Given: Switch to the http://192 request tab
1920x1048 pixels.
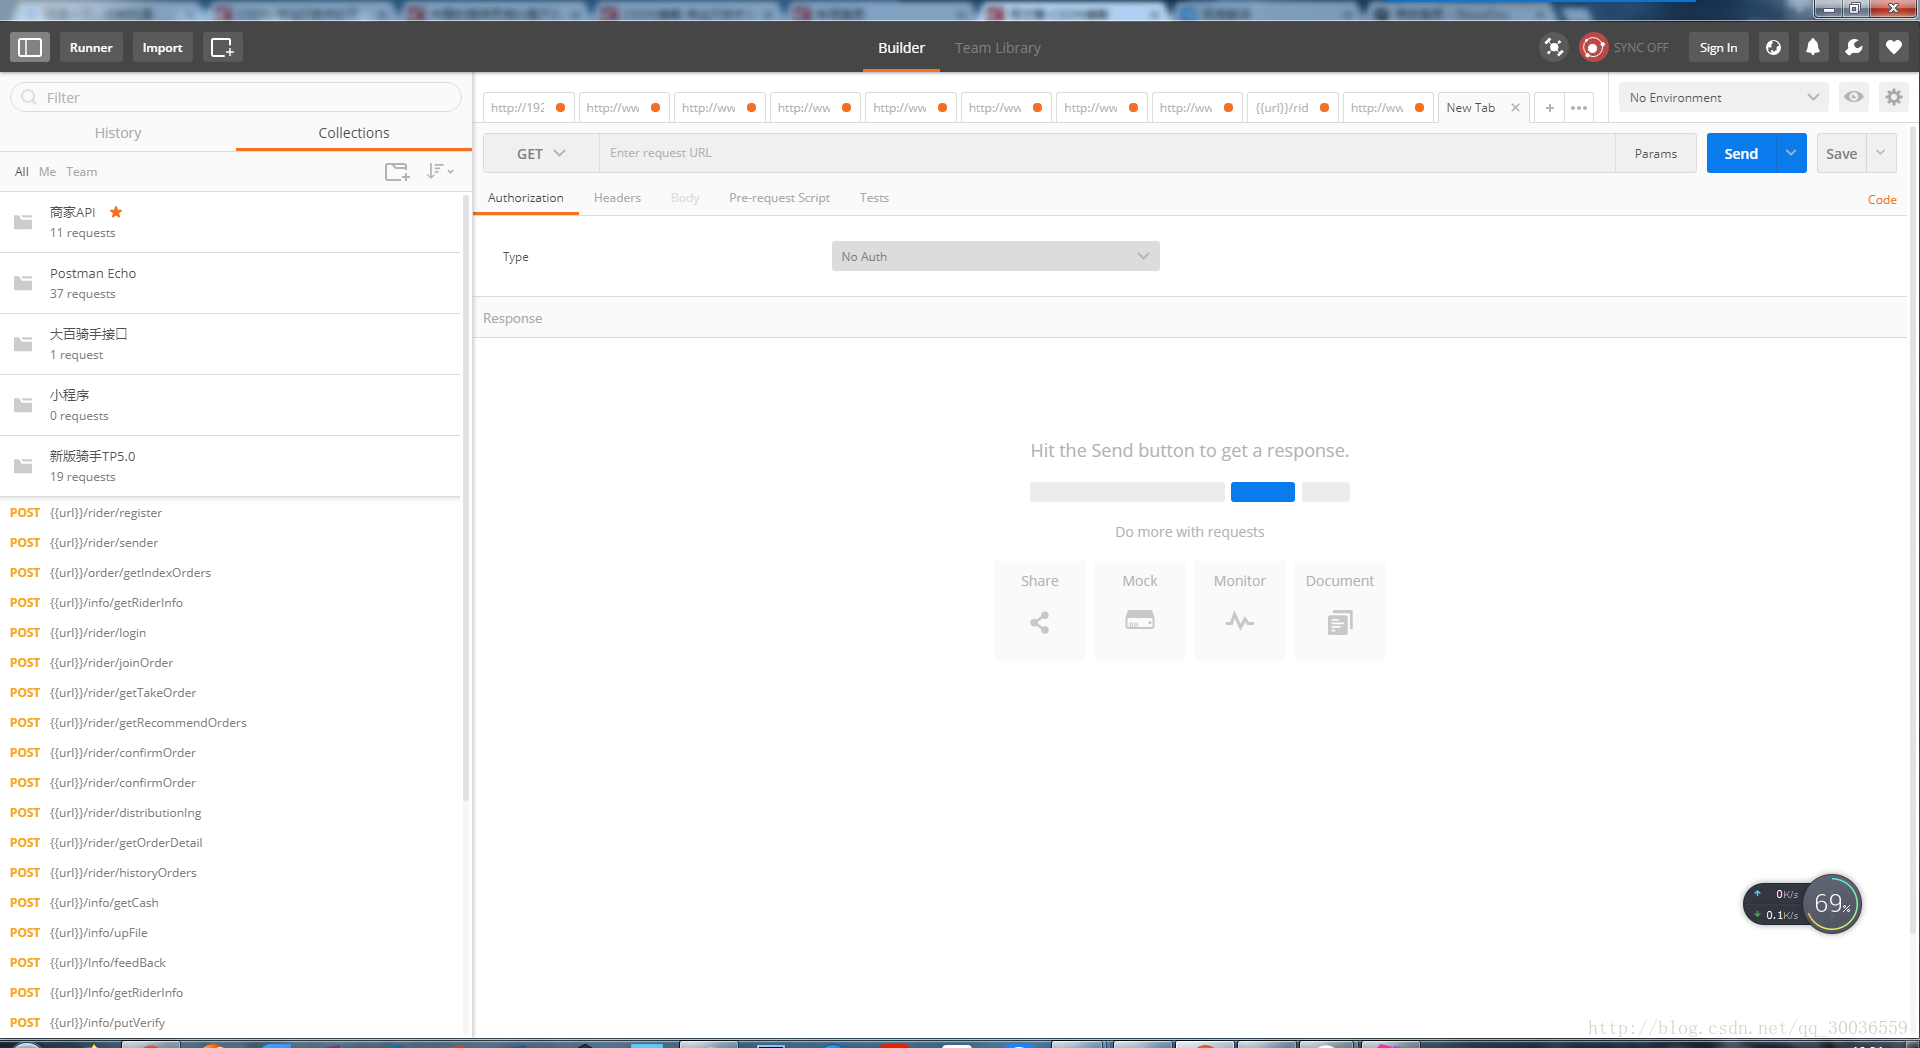Looking at the screenshot, I should (x=528, y=107).
